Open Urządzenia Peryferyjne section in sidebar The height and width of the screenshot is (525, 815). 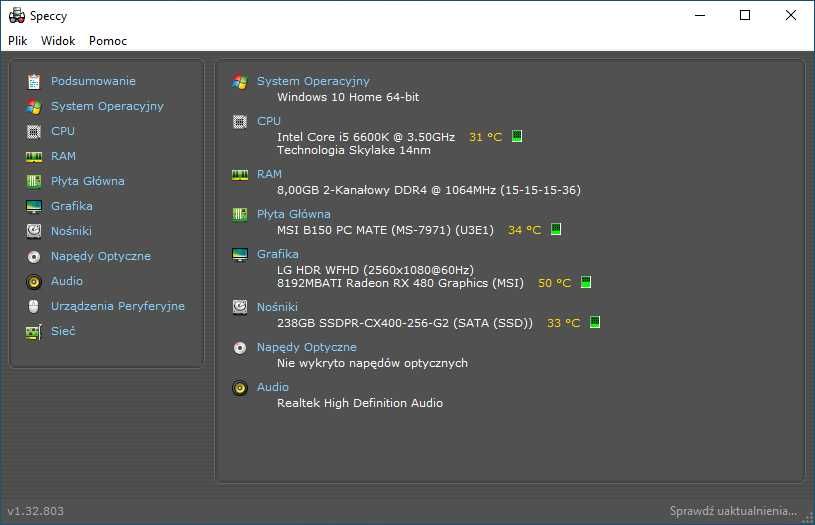coord(117,306)
